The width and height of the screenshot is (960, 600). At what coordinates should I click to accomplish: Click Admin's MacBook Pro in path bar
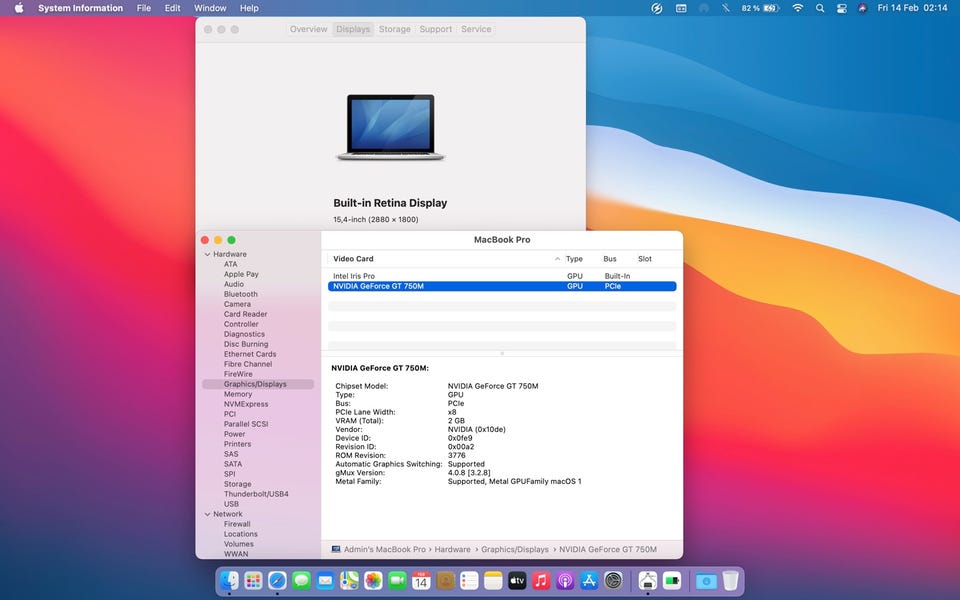pyautogui.click(x=384, y=550)
